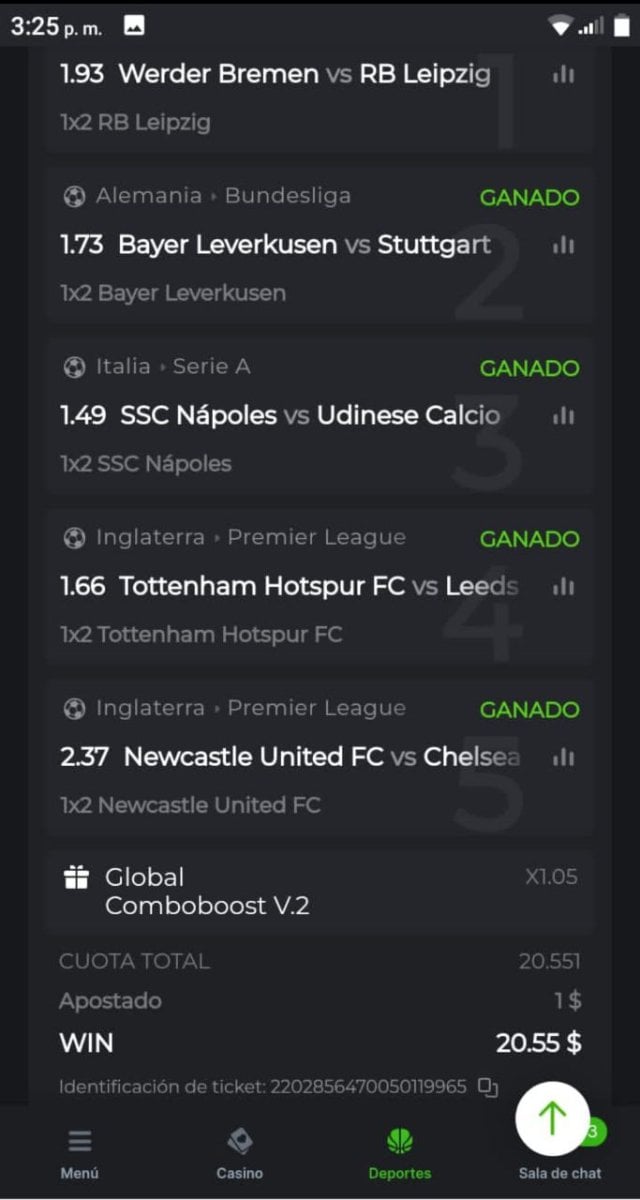This screenshot has height=1200, width=640.
Task: View stats icon for Newcastle vs Chelsea
Action: pos(563,757)
